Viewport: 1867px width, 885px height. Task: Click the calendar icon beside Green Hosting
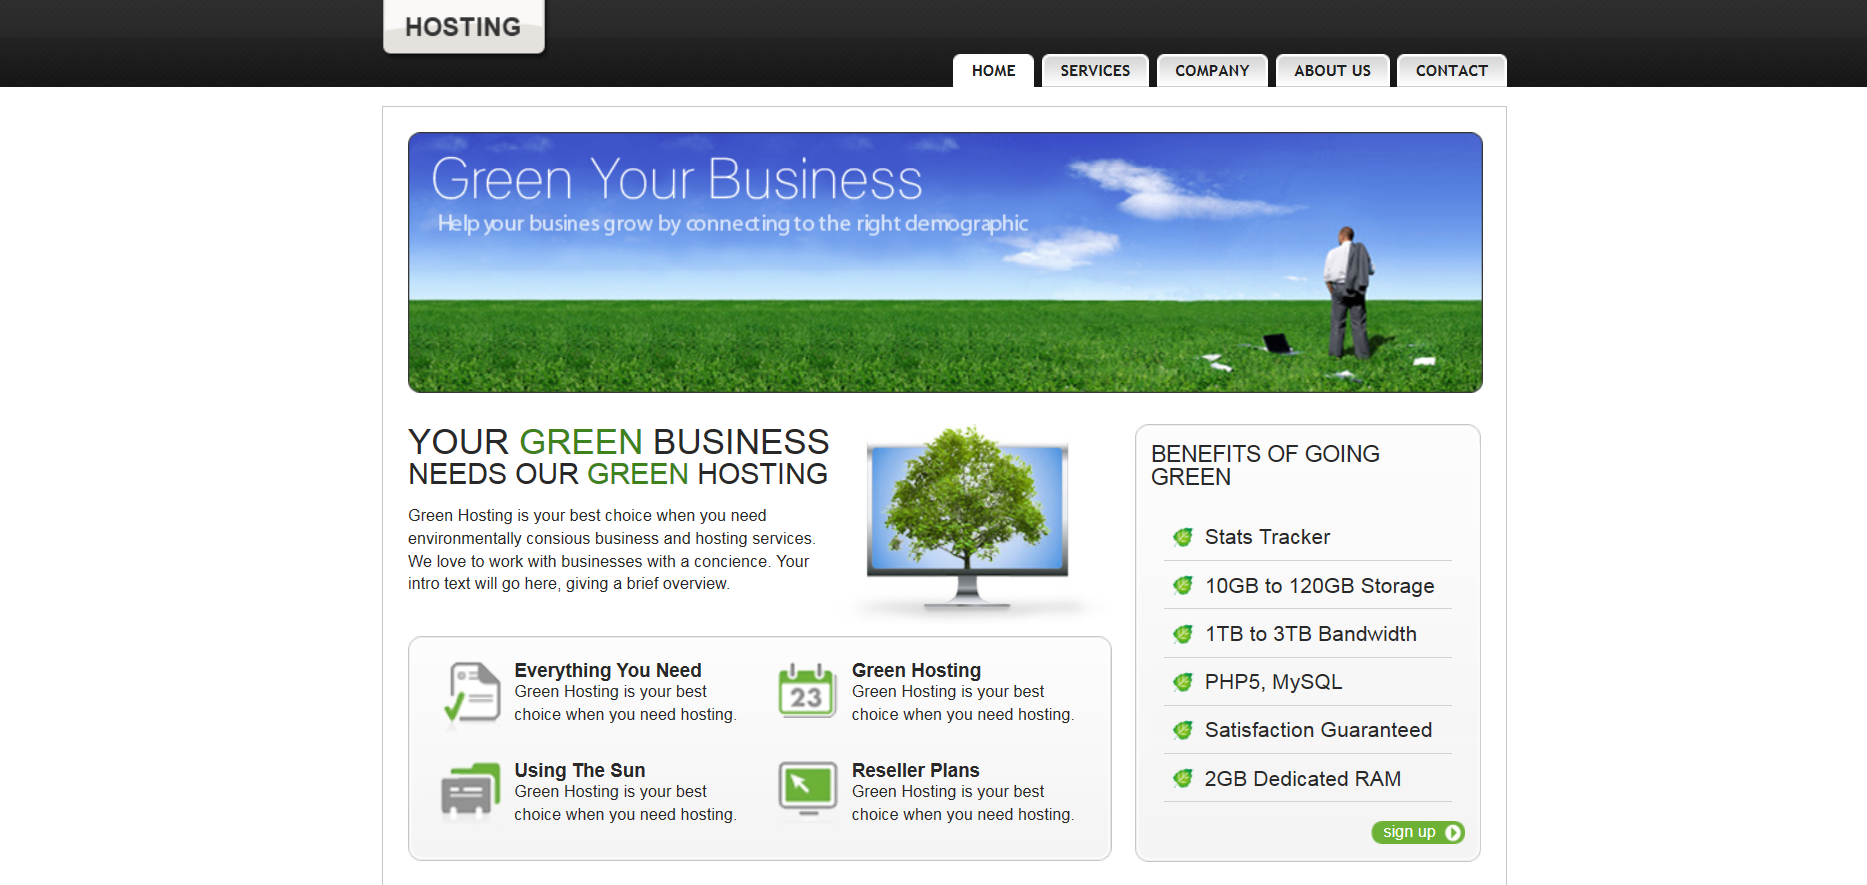[806, 691]
